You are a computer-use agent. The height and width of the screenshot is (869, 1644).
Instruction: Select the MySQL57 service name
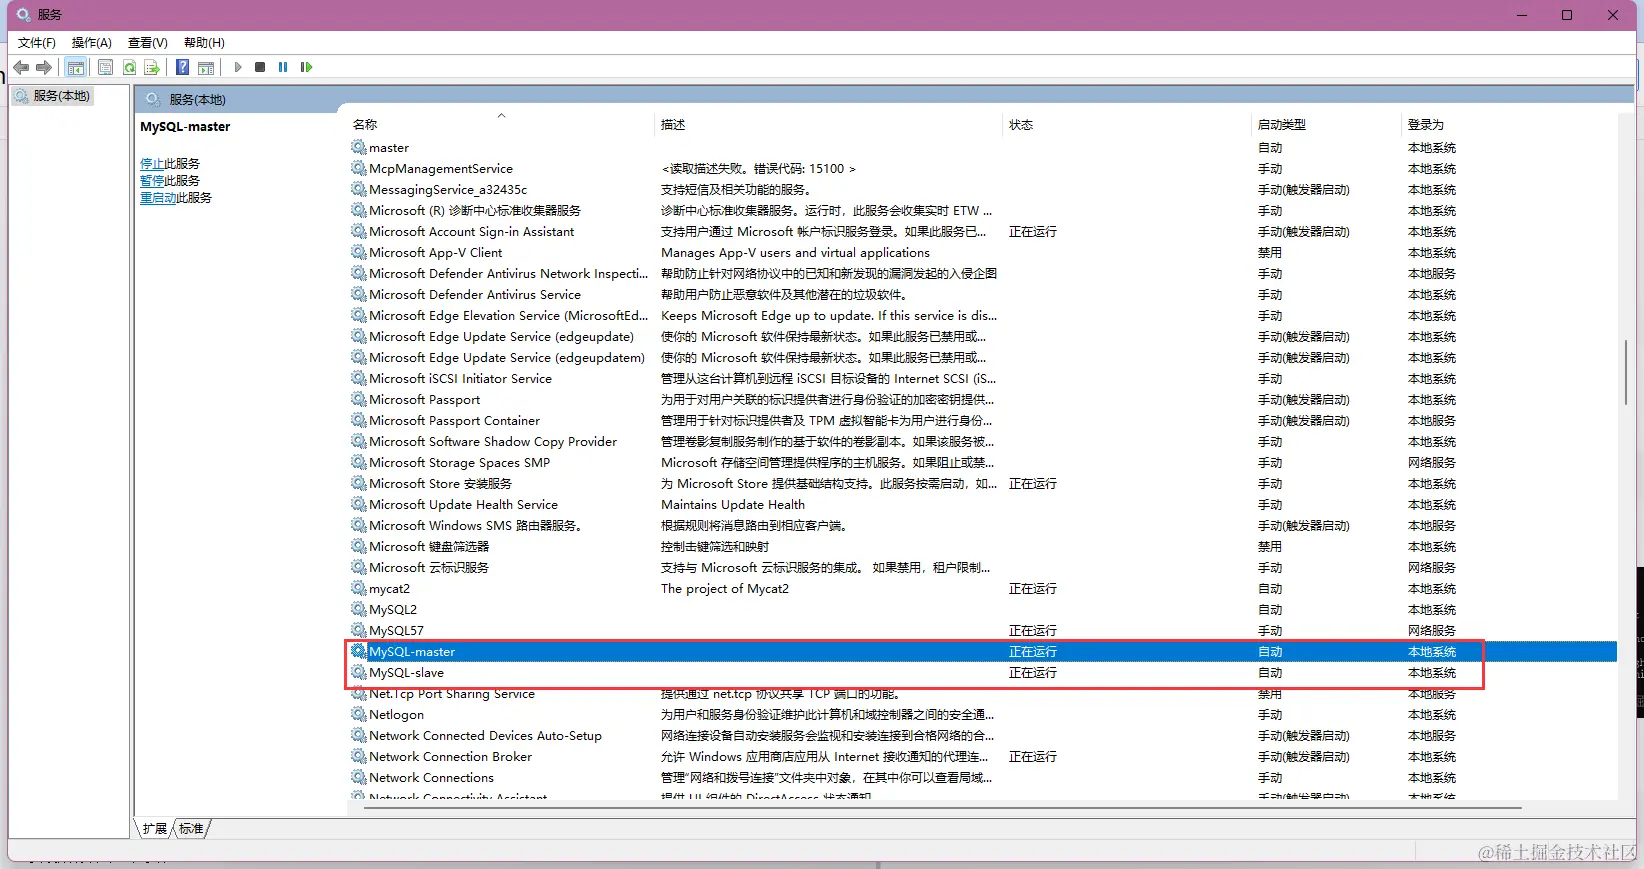(x=396, y=630)
